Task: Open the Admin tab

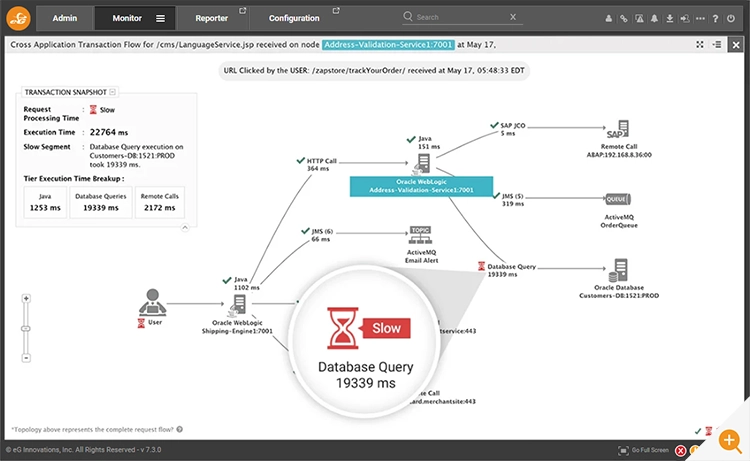Action: [x=65, y=18]
